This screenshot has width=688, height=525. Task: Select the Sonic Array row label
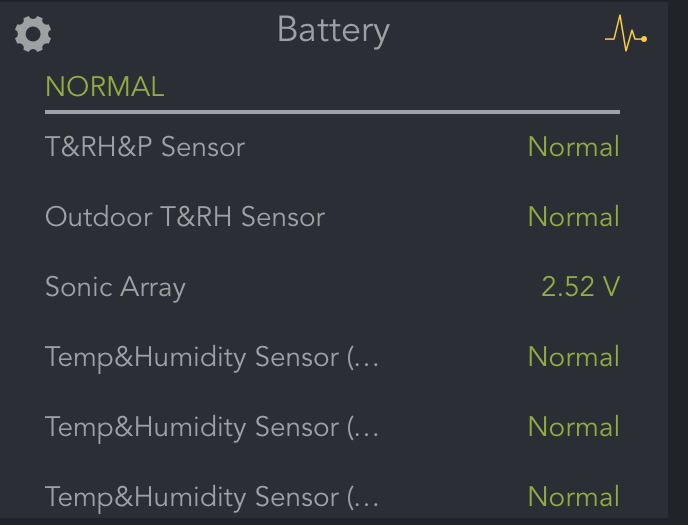click(115, 287)
